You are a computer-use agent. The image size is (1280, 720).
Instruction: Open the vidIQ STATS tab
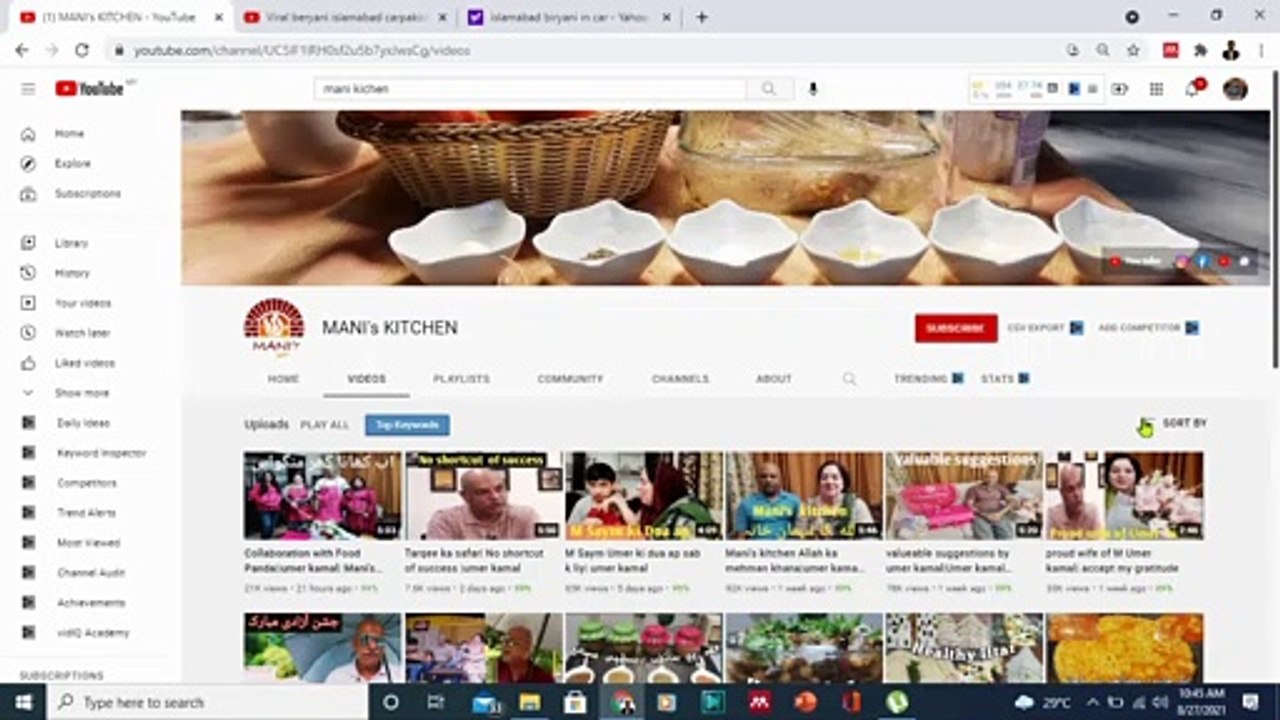point(1005,379)
